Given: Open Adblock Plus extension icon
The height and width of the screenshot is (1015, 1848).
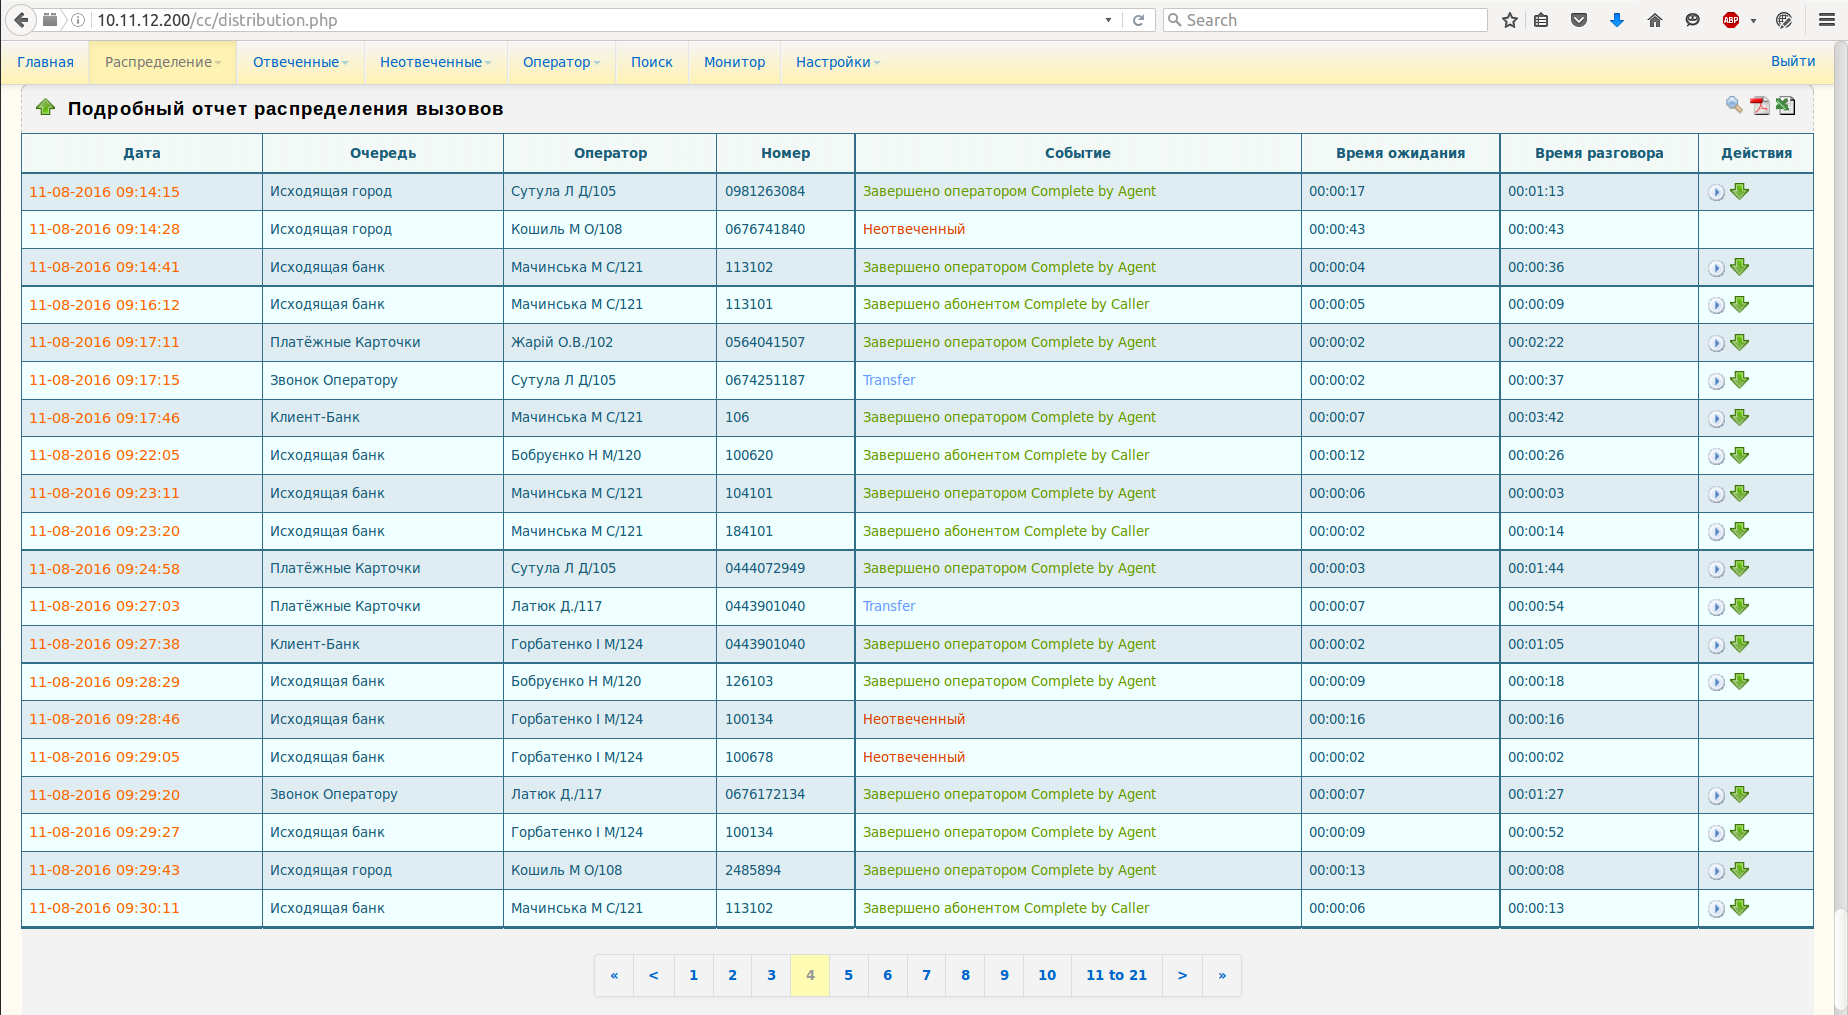Looking at the screenshot, I should (1731, 20).
